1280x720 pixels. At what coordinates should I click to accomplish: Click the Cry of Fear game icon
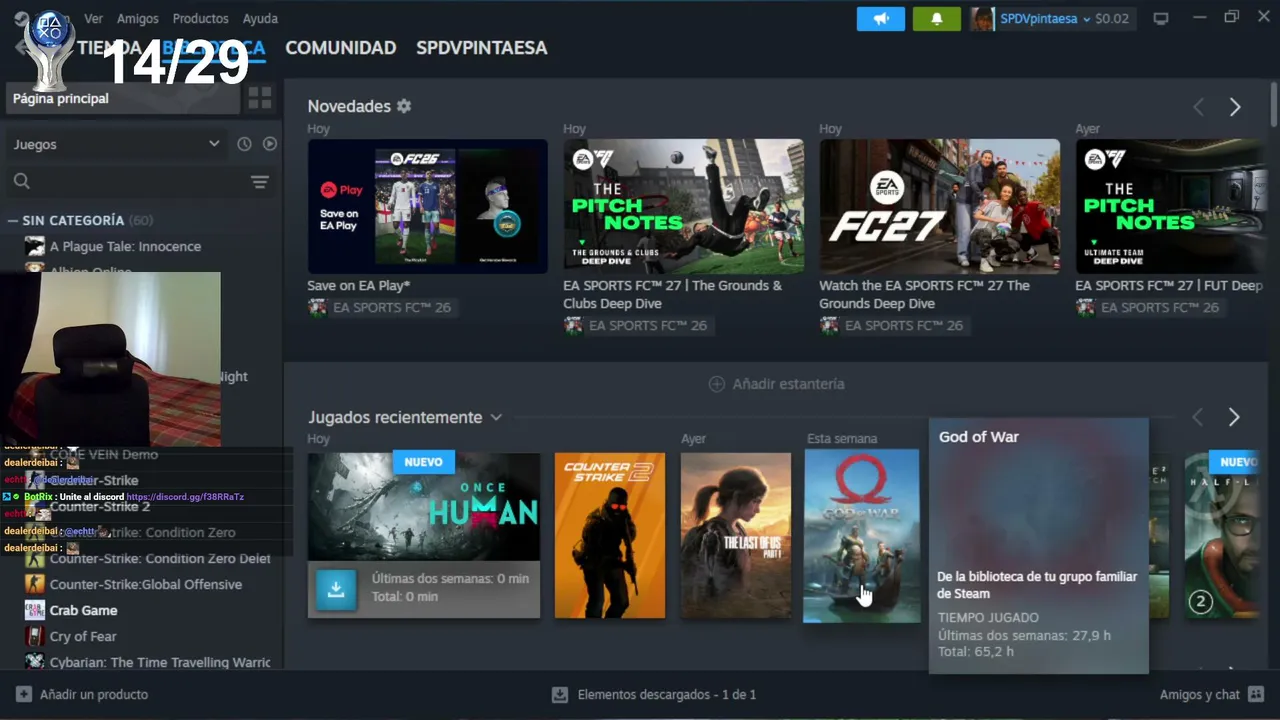tap(35, 636)
